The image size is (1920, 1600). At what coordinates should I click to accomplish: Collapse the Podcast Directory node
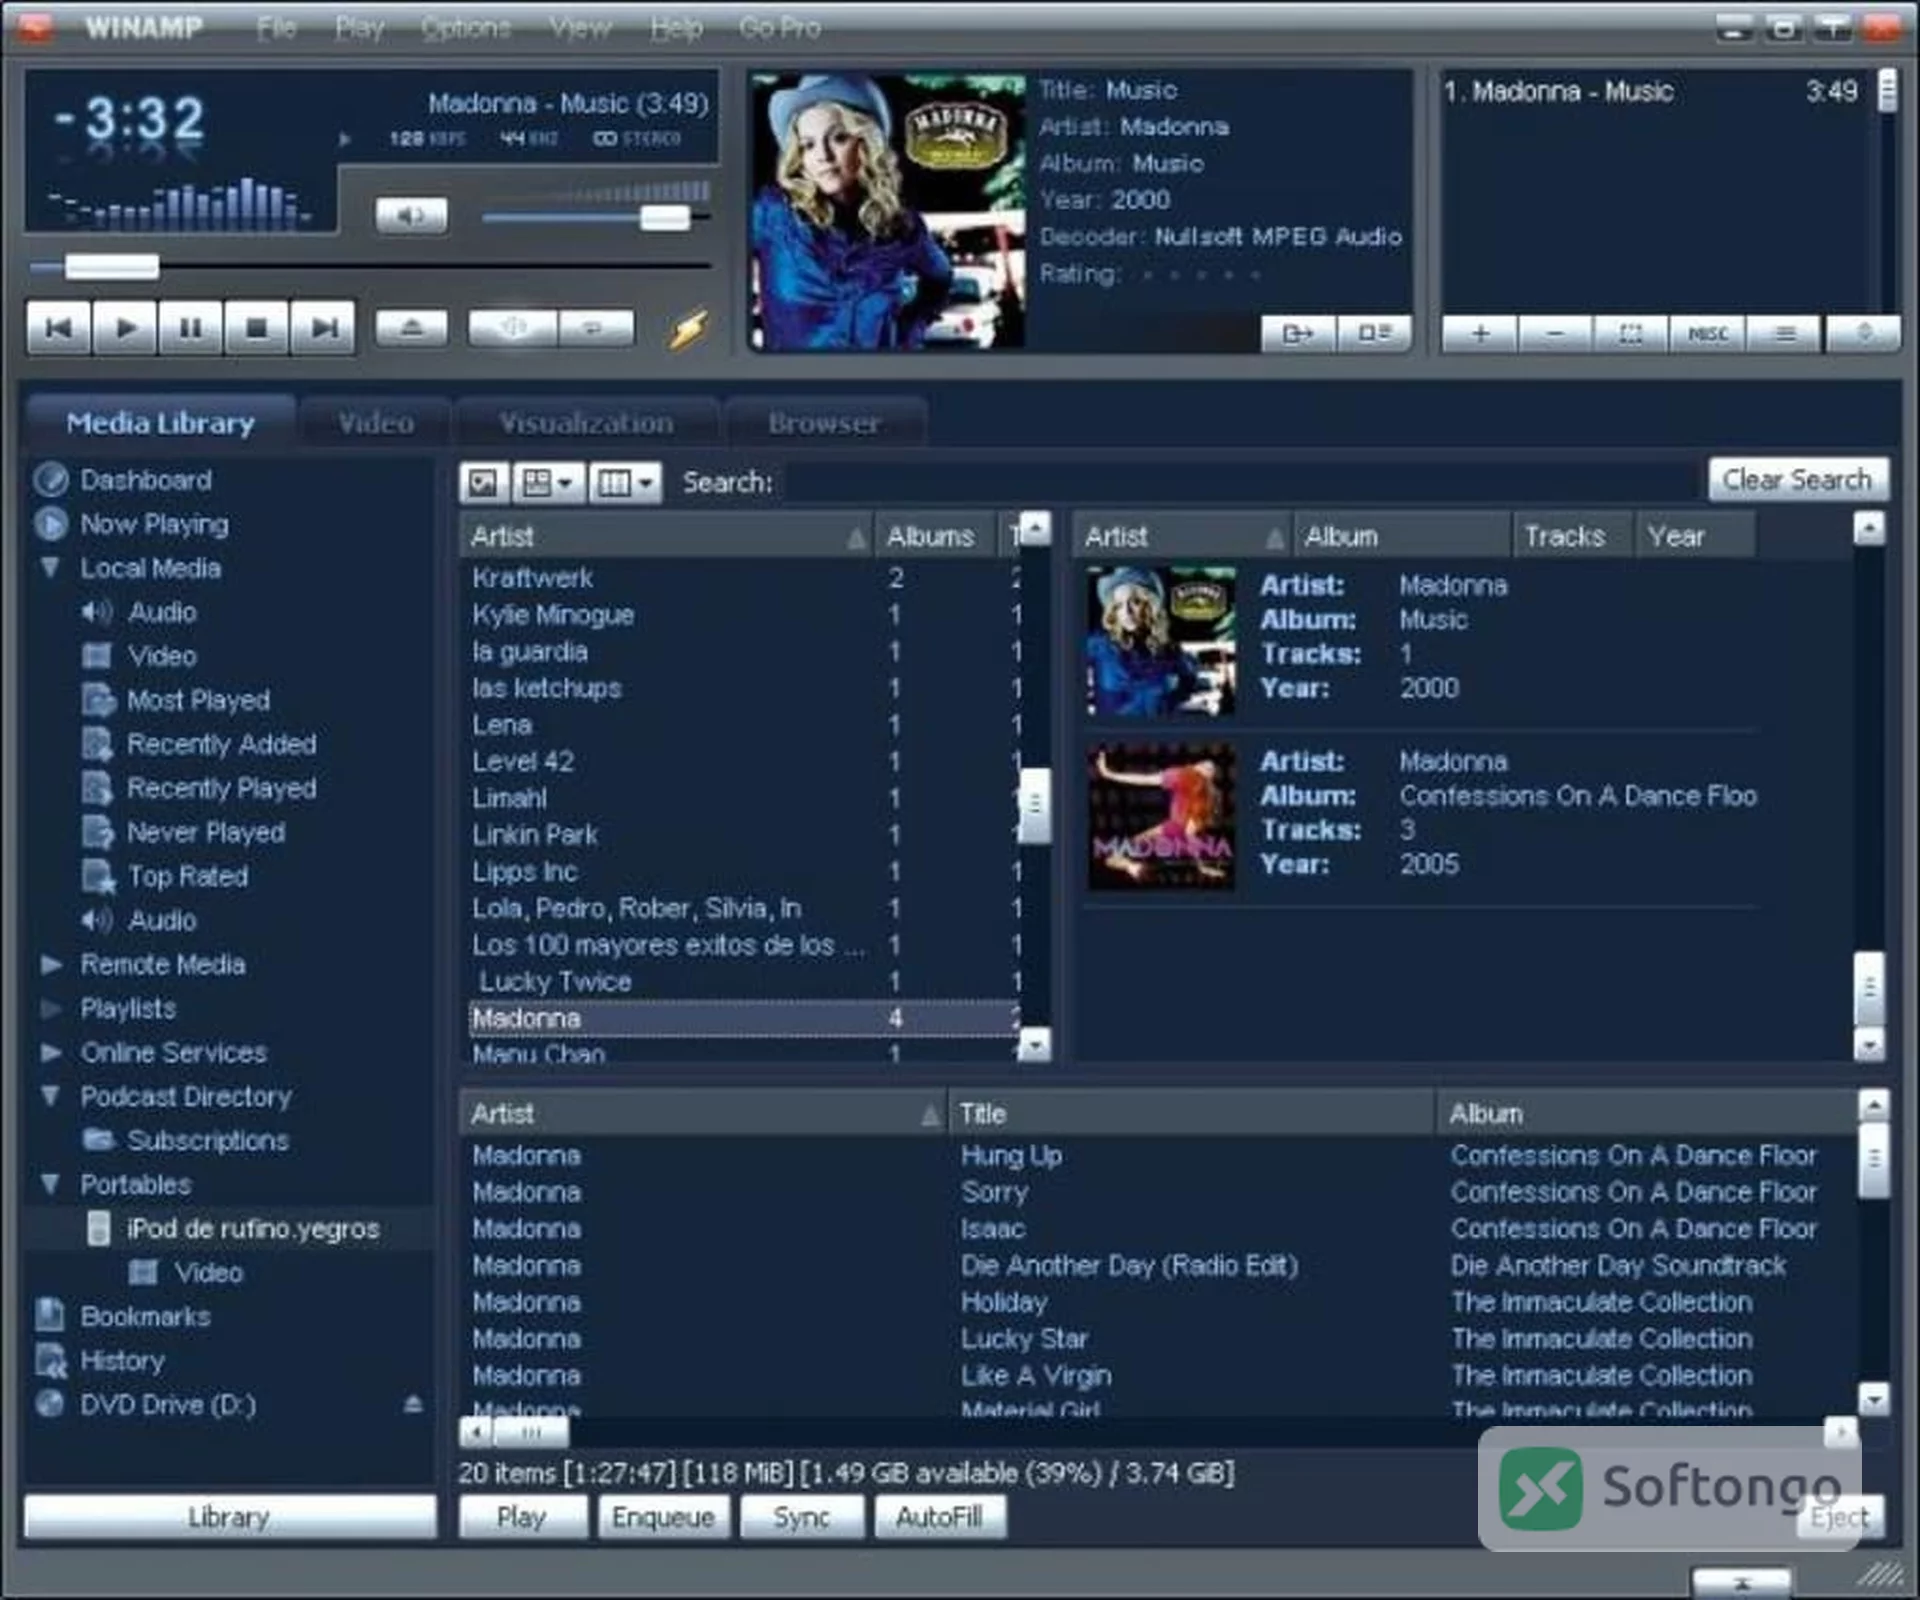pyautogui.click(x=50, y=1096)
